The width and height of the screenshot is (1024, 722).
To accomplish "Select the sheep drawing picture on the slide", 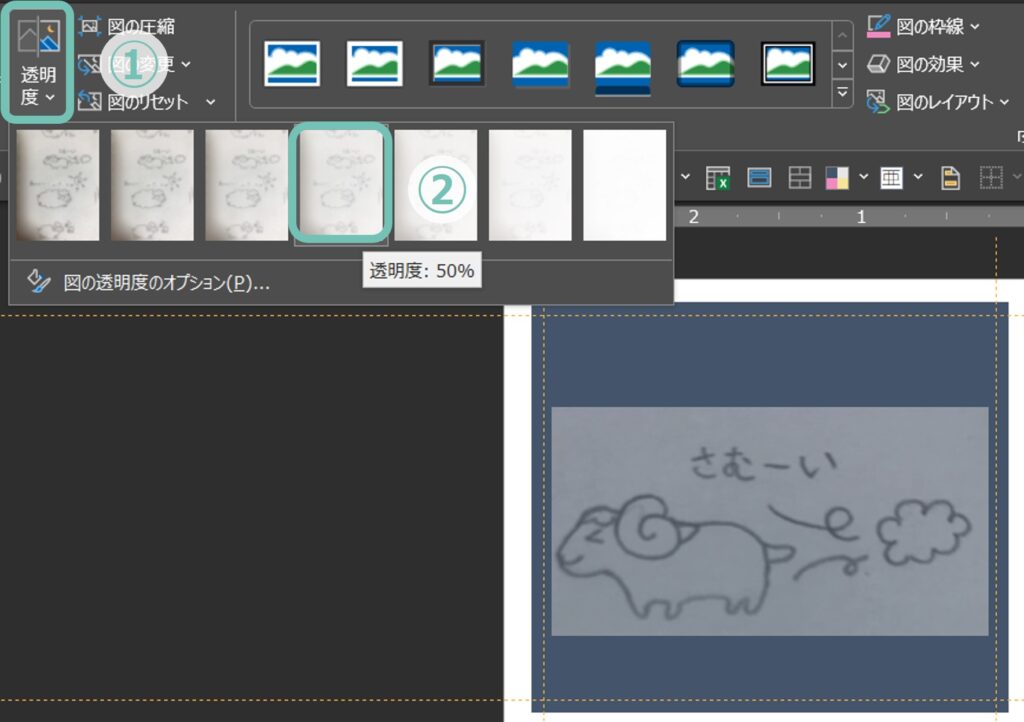I will [x=769, y=521].
